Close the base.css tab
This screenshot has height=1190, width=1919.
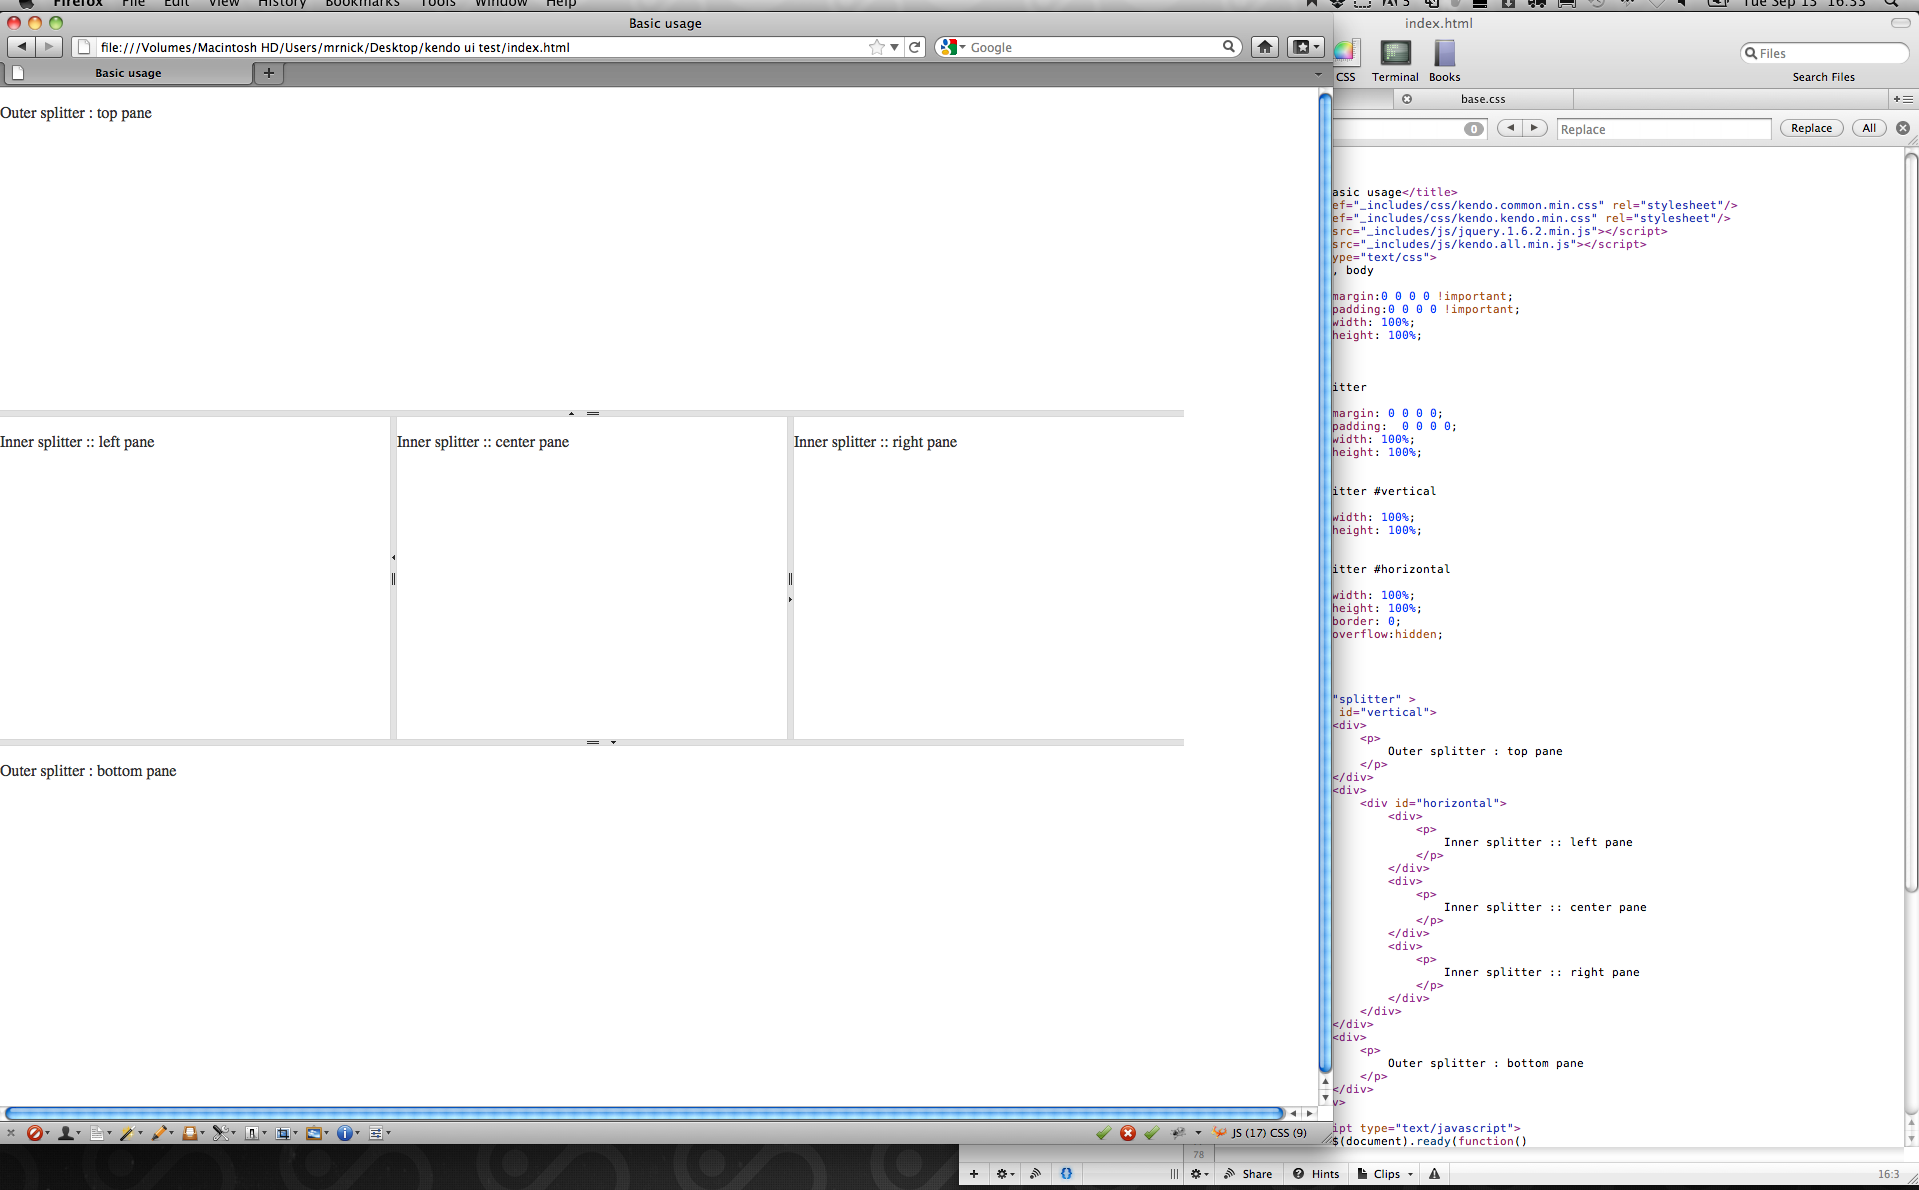1407,99
